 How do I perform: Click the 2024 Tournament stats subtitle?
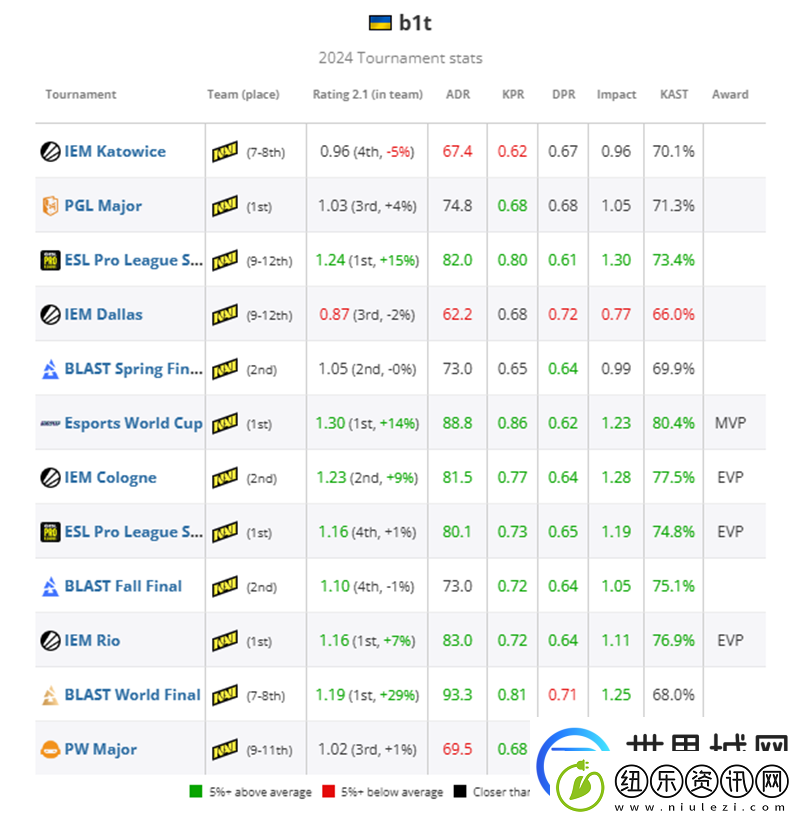pos(400,58)
